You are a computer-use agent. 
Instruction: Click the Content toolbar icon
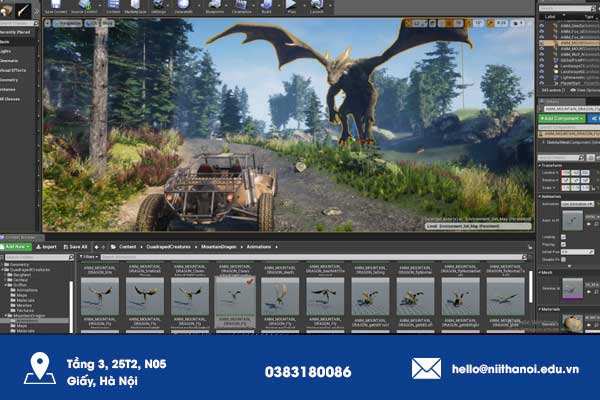113,5
